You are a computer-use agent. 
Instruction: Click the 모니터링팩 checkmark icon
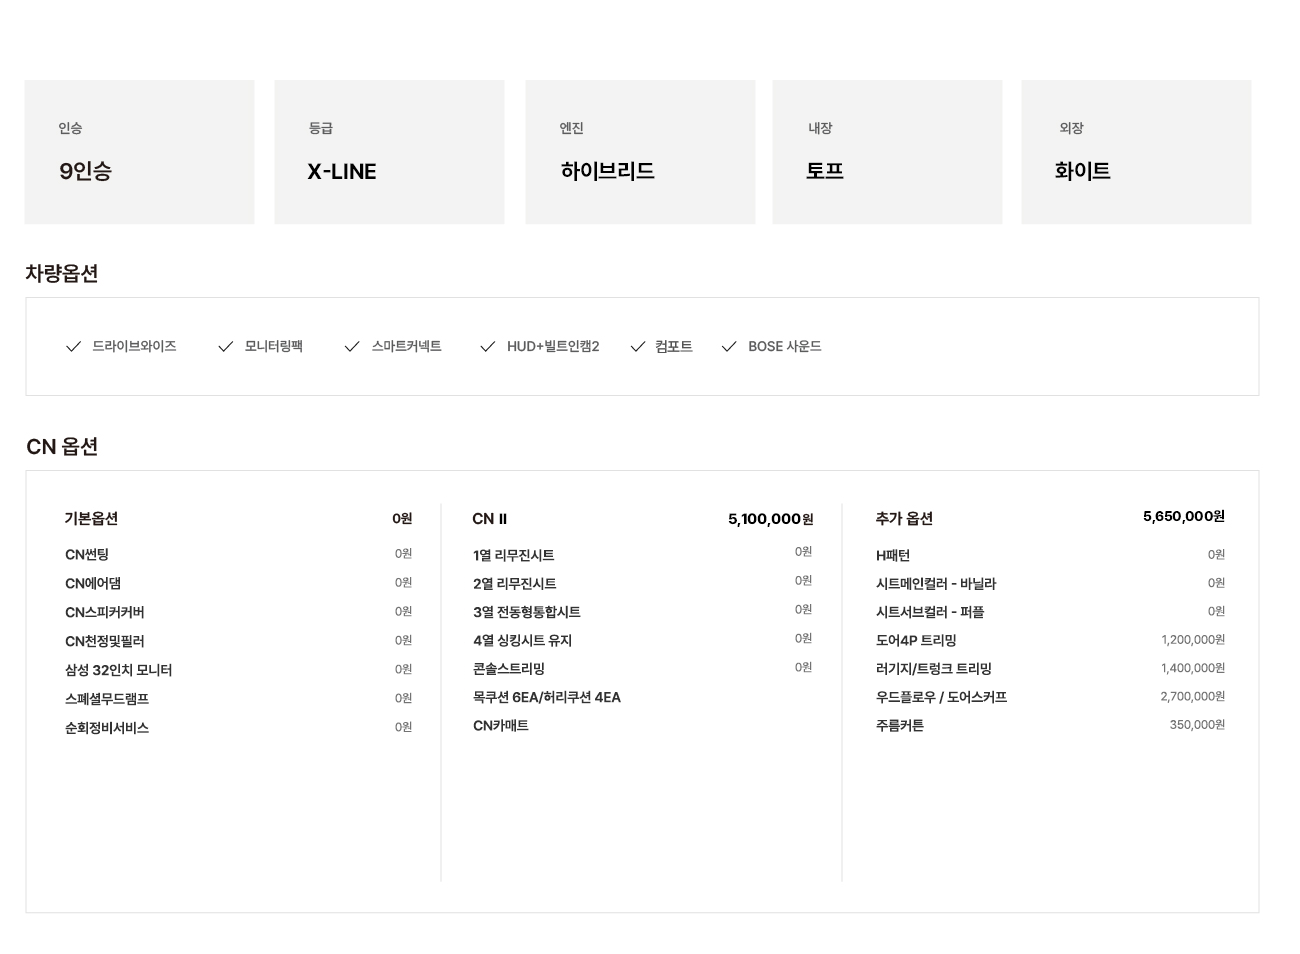coord(225,346)
